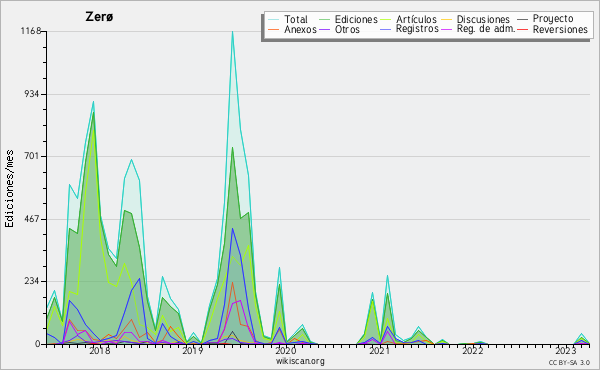
Task: Click the y-axis value 234
Action: pos(33,282)
